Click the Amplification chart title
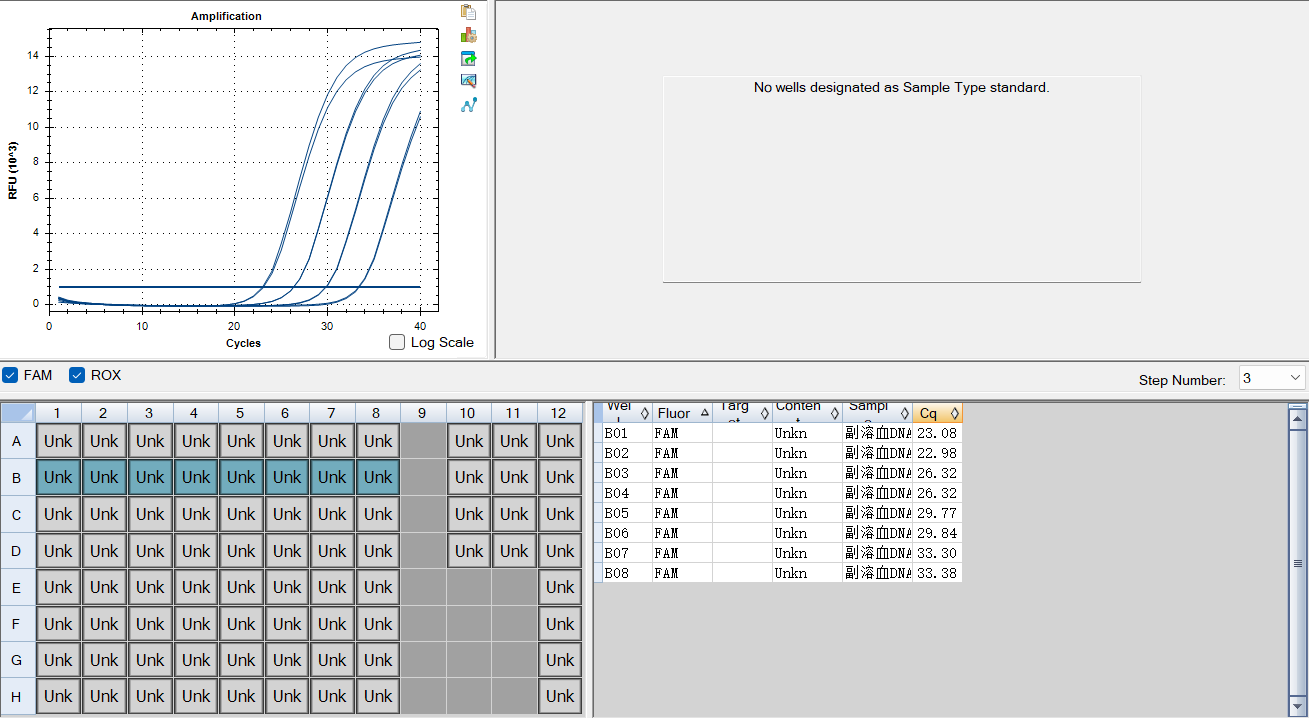Viewport: 1309px width, 718px height. click(x=226, y=16)
